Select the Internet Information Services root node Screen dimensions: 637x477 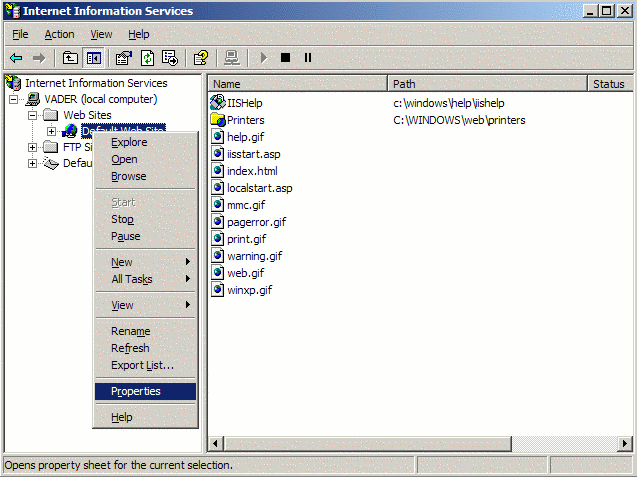tap(96, 83)
